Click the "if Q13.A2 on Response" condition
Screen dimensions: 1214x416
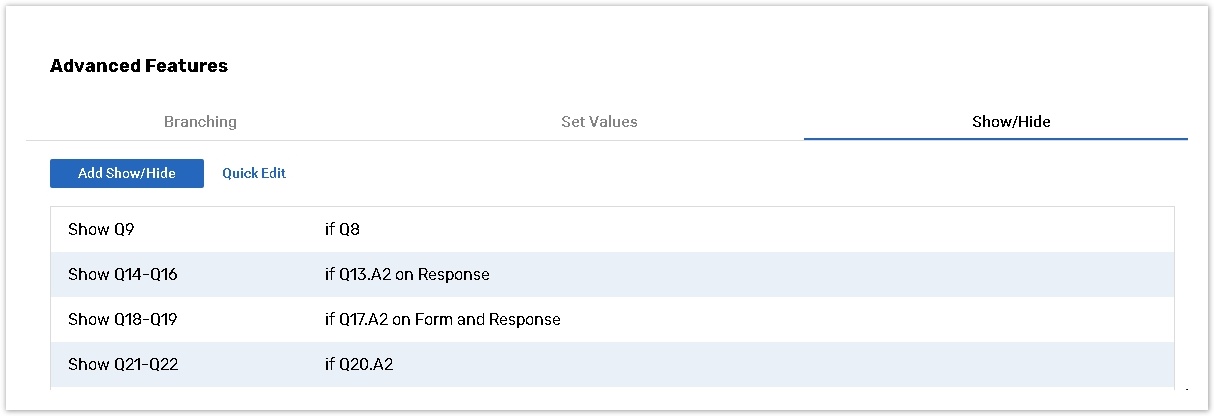407,274
